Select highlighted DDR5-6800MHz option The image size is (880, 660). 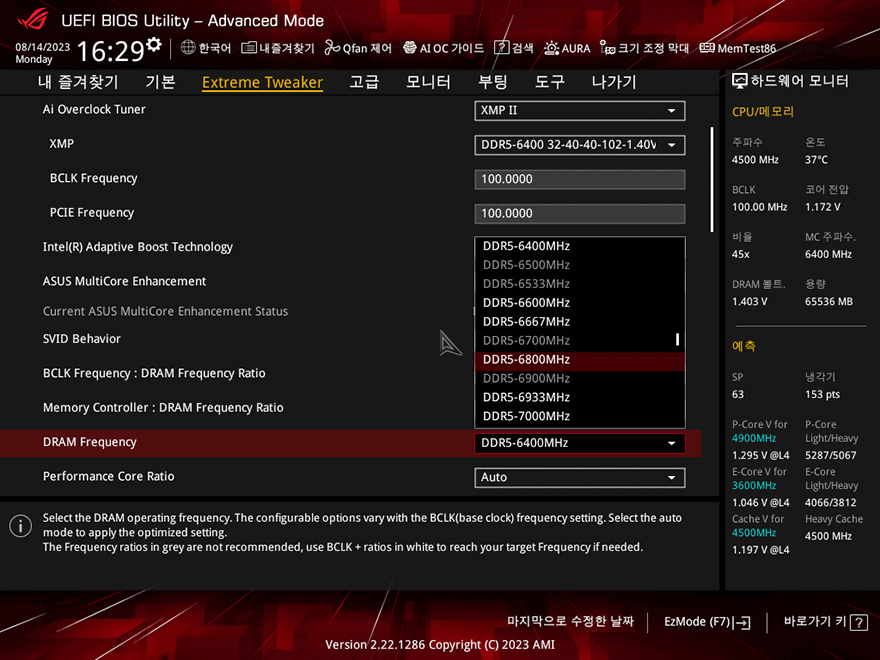coord(580,360)
